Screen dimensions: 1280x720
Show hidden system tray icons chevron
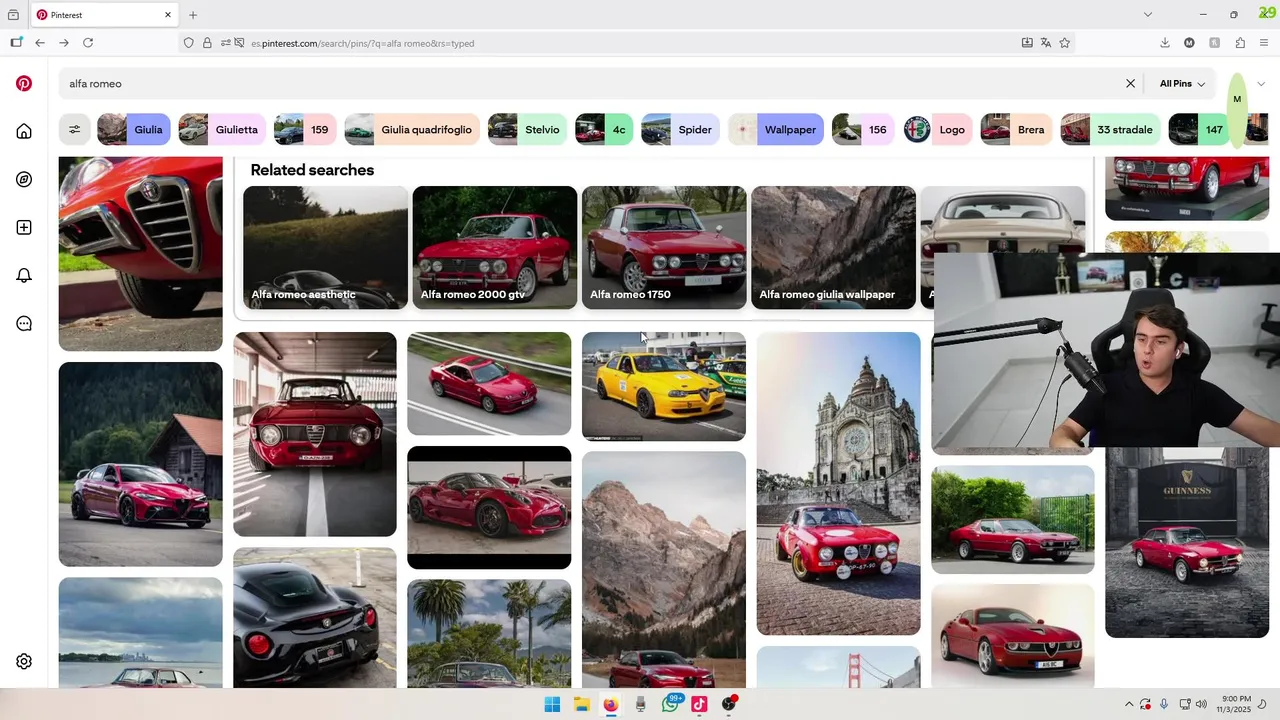point(1129,704)
